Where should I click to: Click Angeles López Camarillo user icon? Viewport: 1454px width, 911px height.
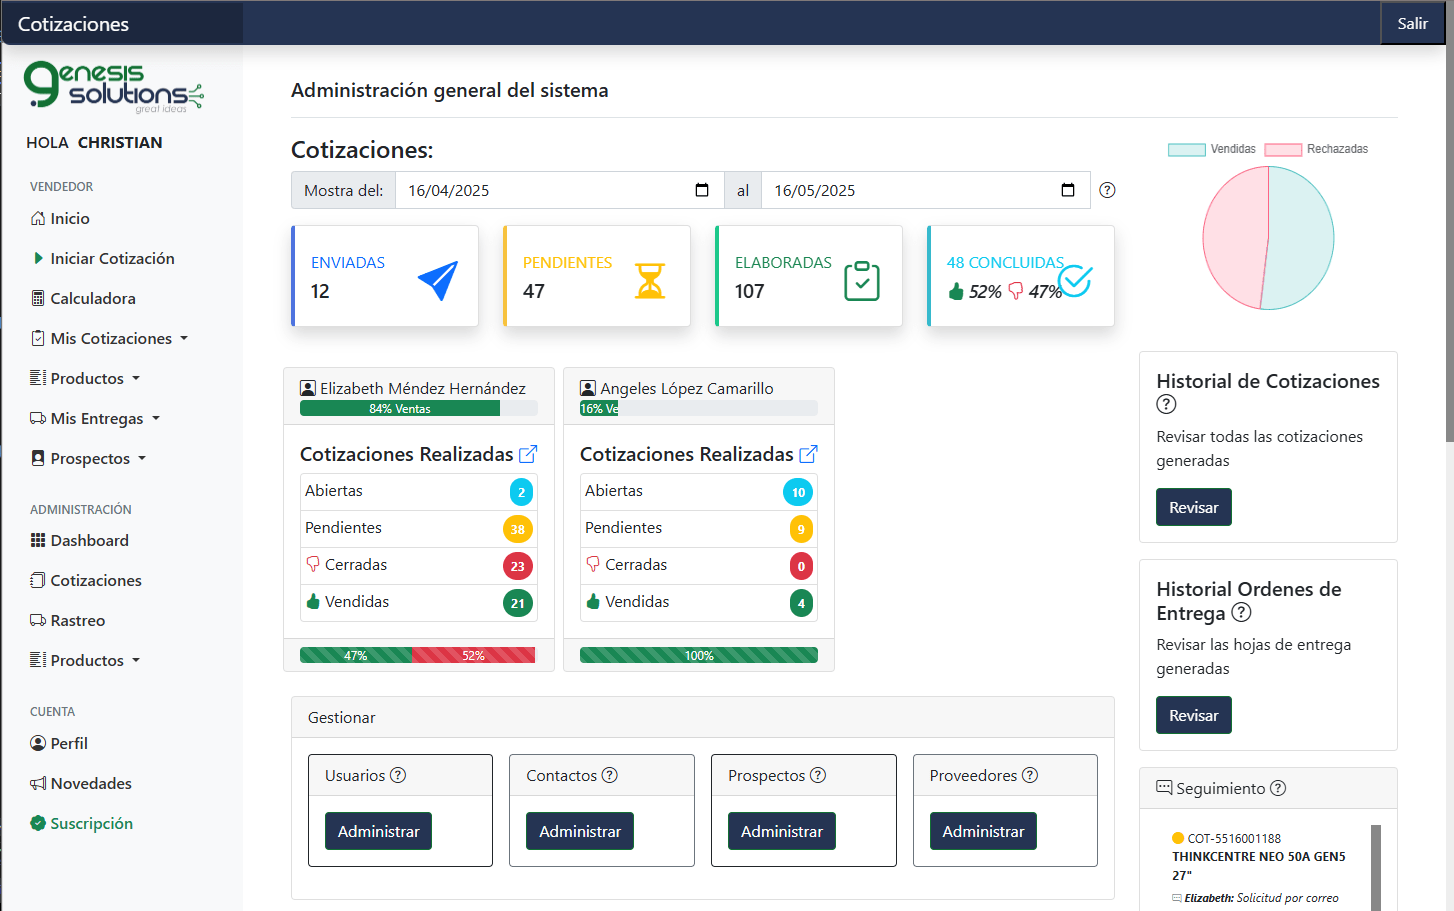(x=588, y=388)
